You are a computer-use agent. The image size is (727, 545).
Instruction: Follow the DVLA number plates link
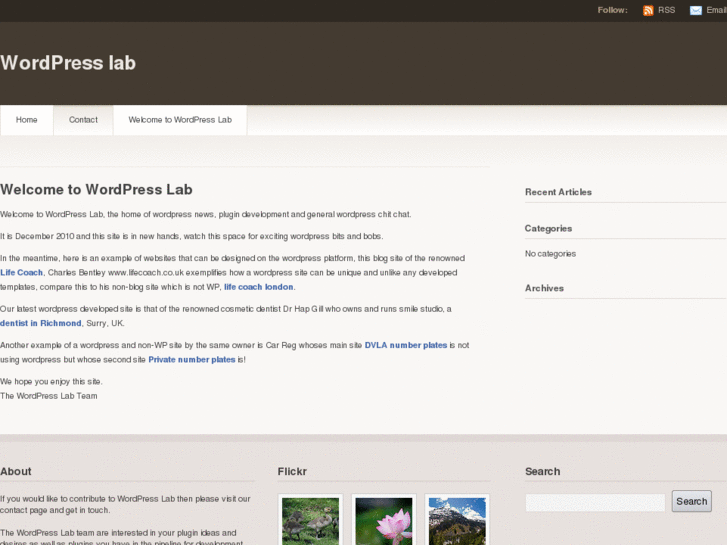coord(406,345)
